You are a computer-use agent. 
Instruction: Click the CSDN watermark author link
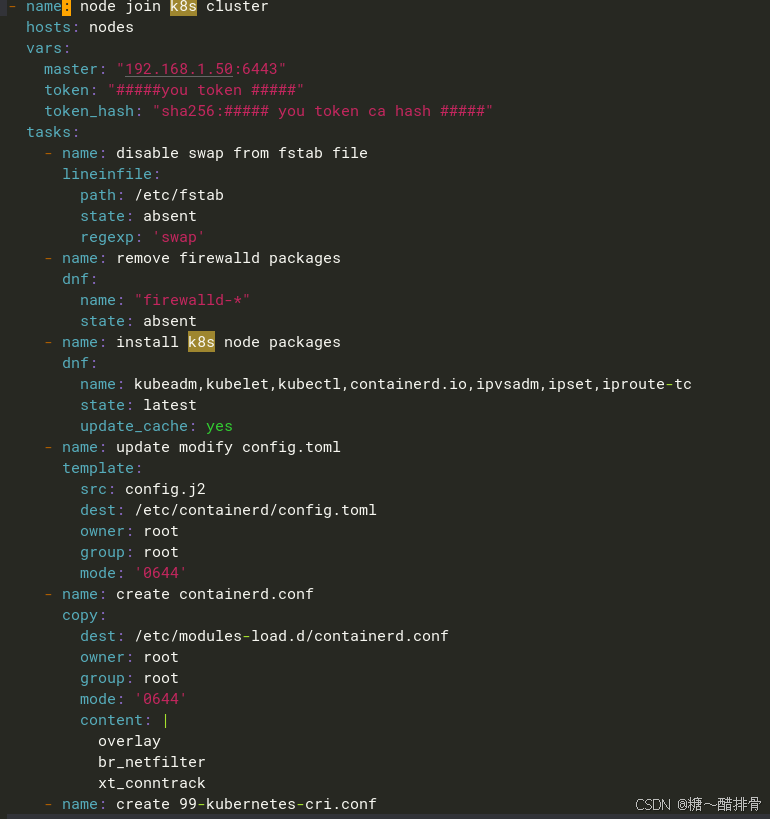pos(698,804)
